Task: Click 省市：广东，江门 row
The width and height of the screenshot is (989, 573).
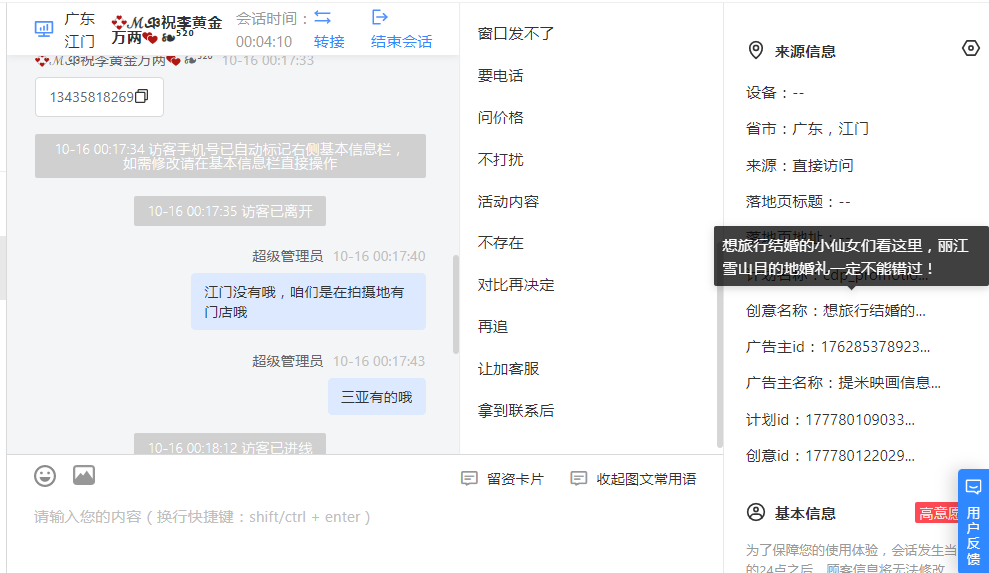Action: 807,129
